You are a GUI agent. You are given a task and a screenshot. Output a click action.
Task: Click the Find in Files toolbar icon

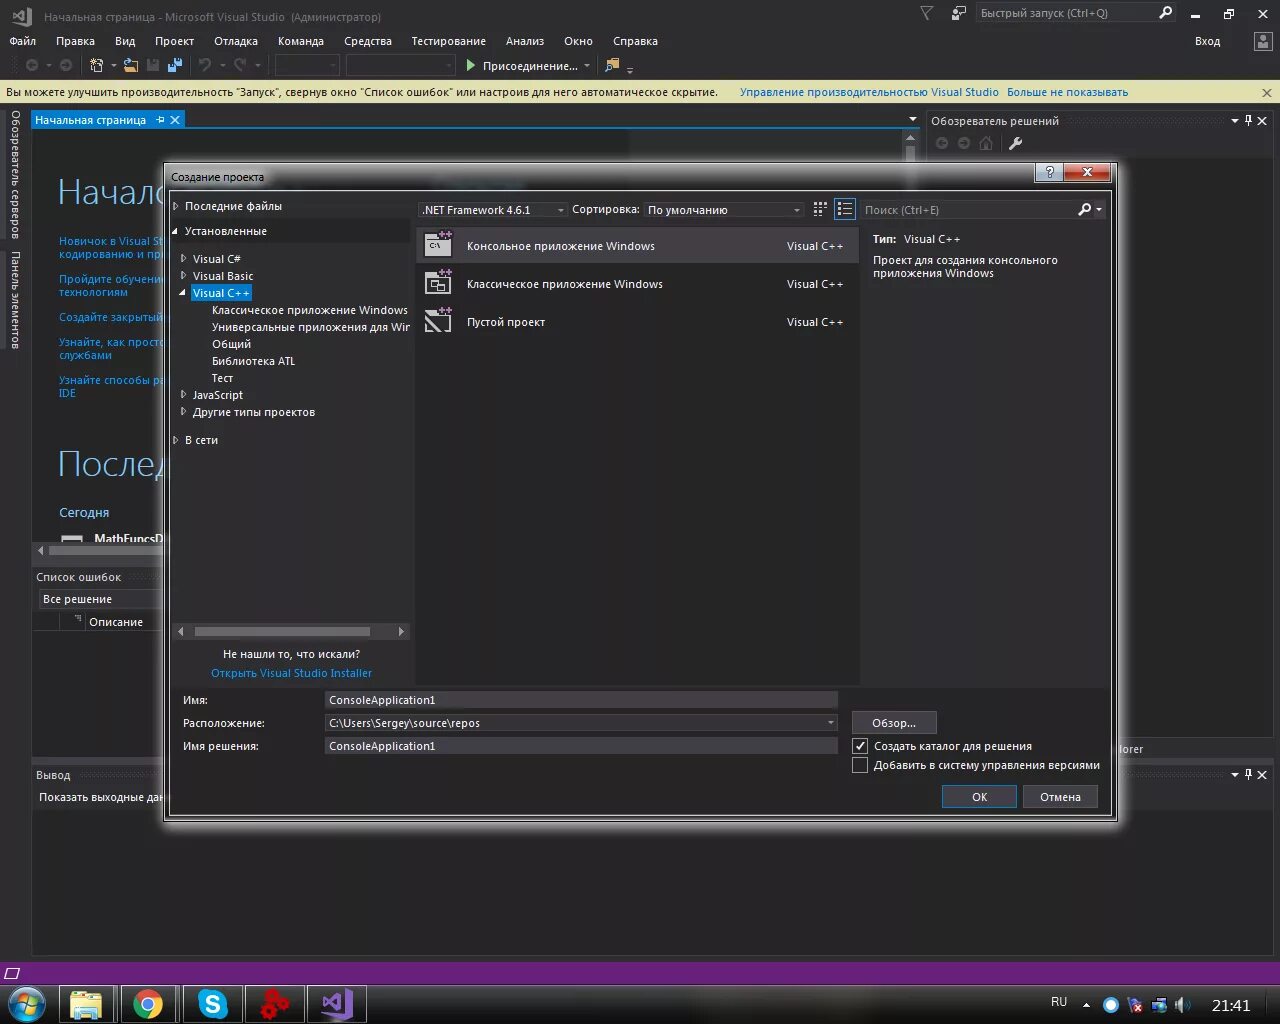(x=612, y=65)
